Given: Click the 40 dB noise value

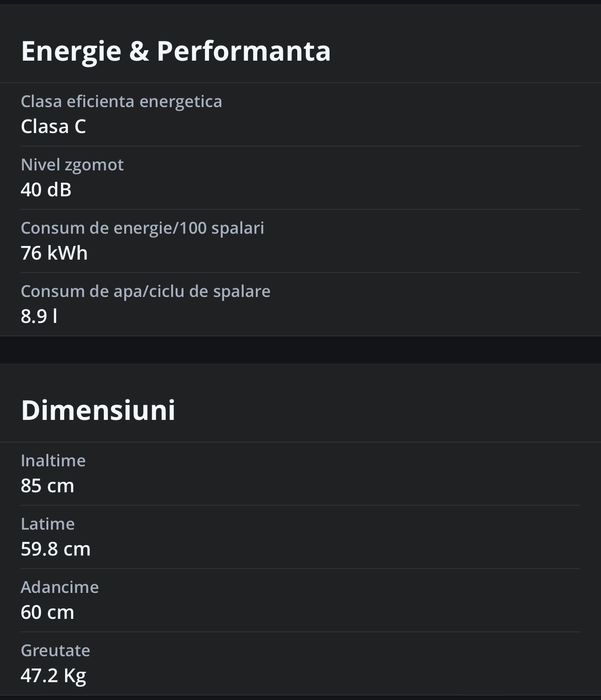Looking at the screenshot, I should (x=46, y=189).
